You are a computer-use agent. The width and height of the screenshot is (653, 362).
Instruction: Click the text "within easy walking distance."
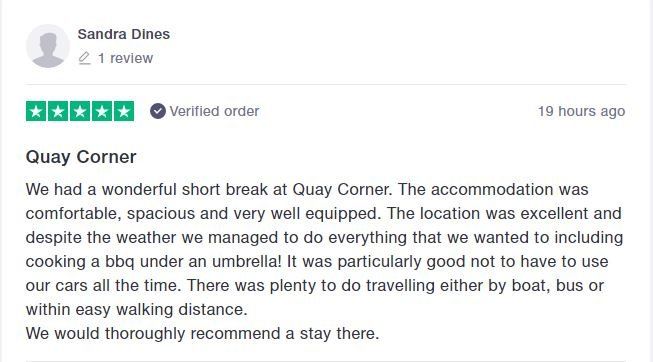pyautogui.click(x=137, y=310)
